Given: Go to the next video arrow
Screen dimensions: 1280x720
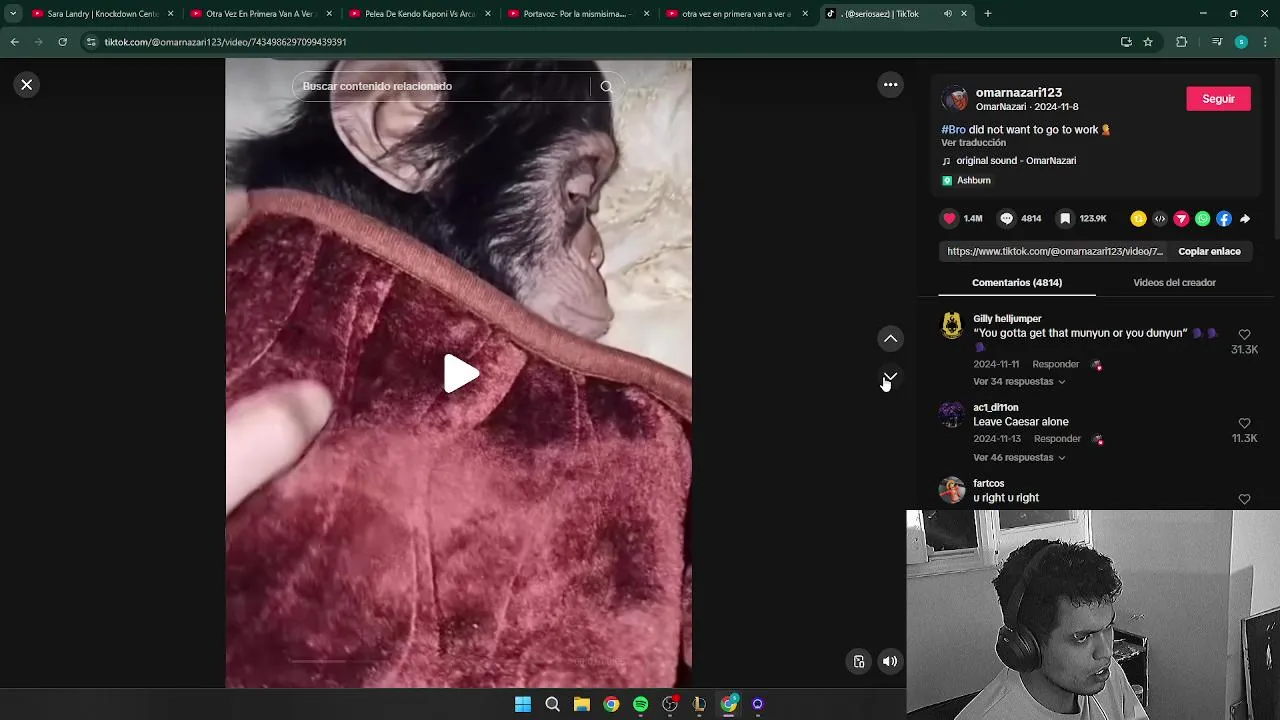Looking at the screenshot, I should pos(890,377).
